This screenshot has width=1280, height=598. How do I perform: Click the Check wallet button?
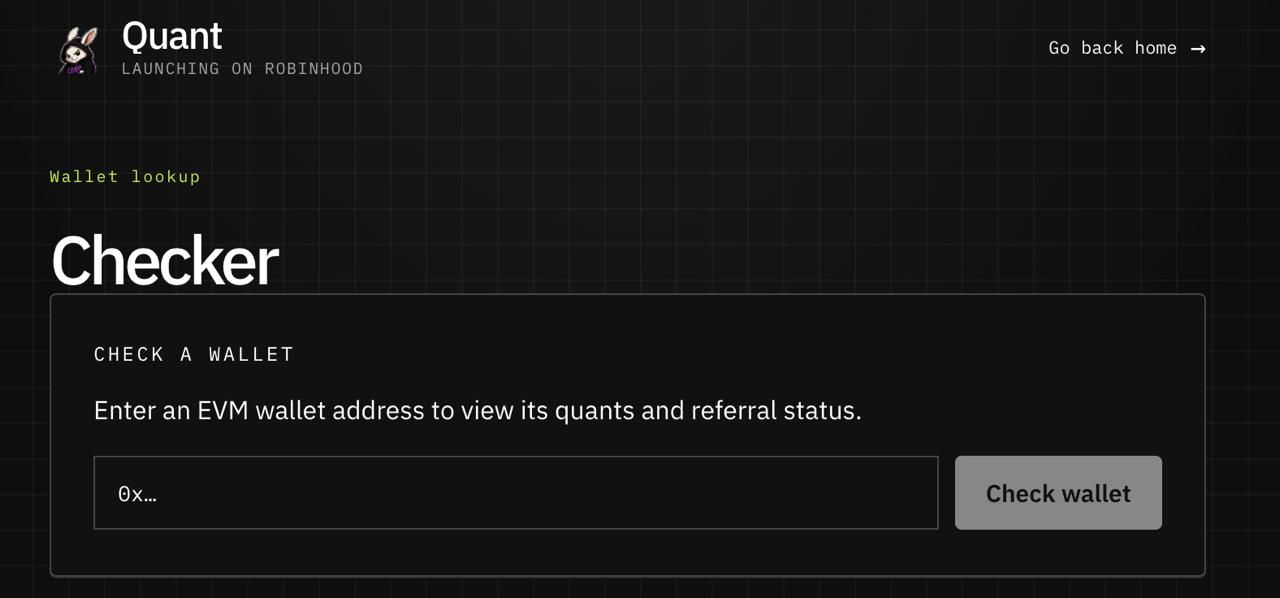[1058, 493]
